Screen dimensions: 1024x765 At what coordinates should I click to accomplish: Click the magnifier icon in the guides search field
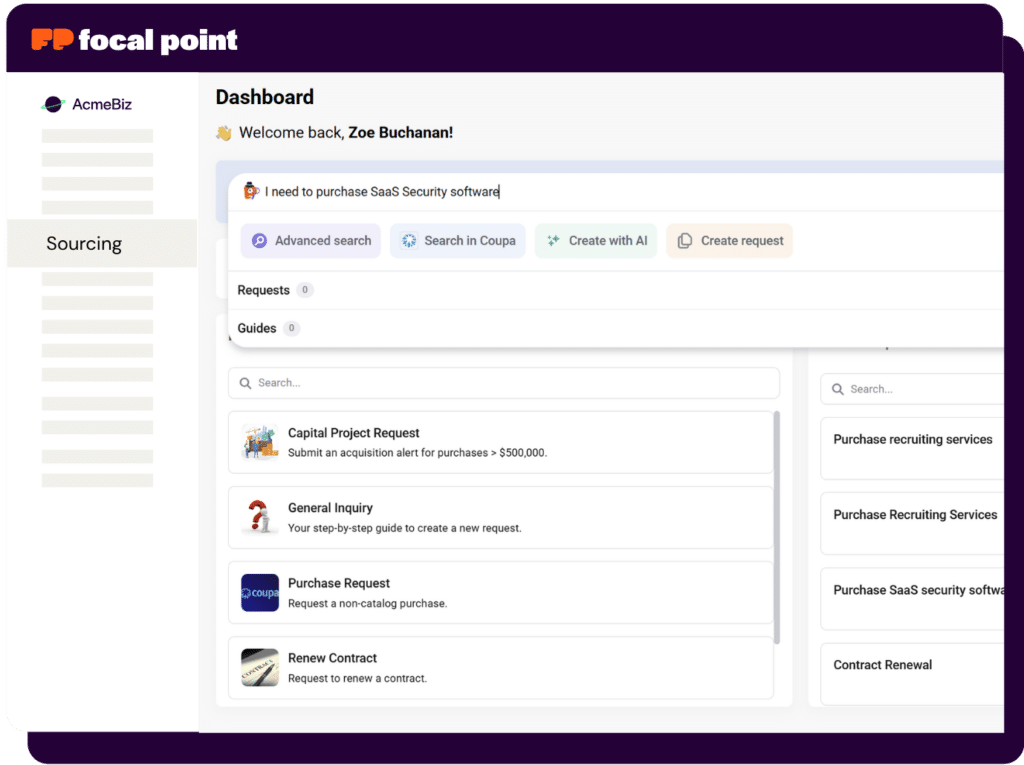pyautogui.click(x=245, y=383)
